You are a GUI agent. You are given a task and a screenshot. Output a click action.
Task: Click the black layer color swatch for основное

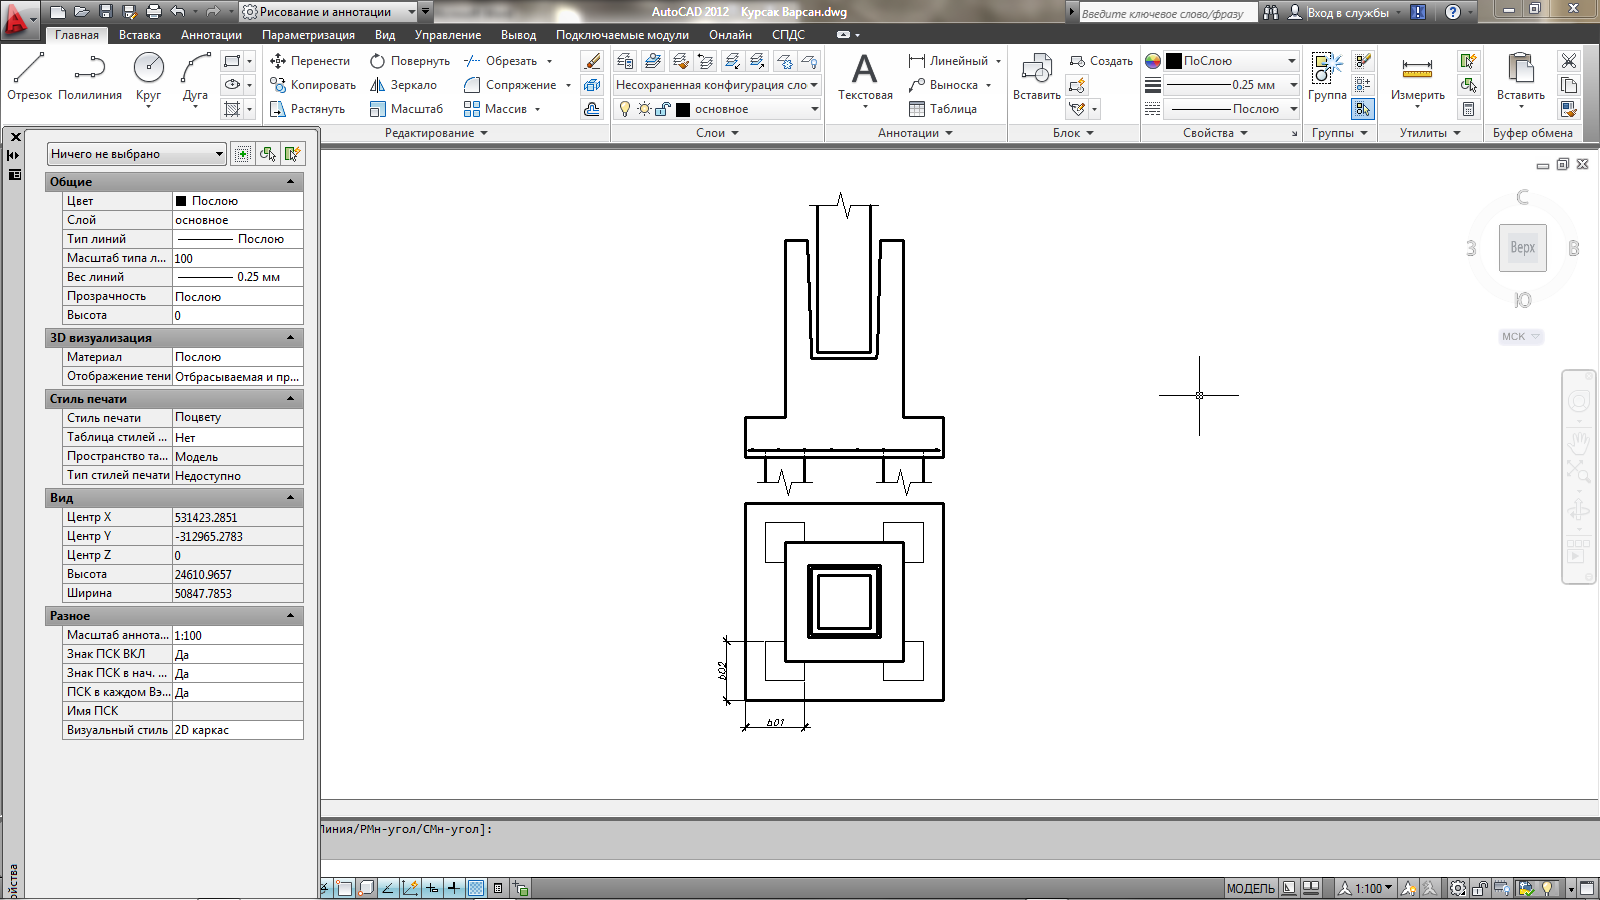(683, 109)
